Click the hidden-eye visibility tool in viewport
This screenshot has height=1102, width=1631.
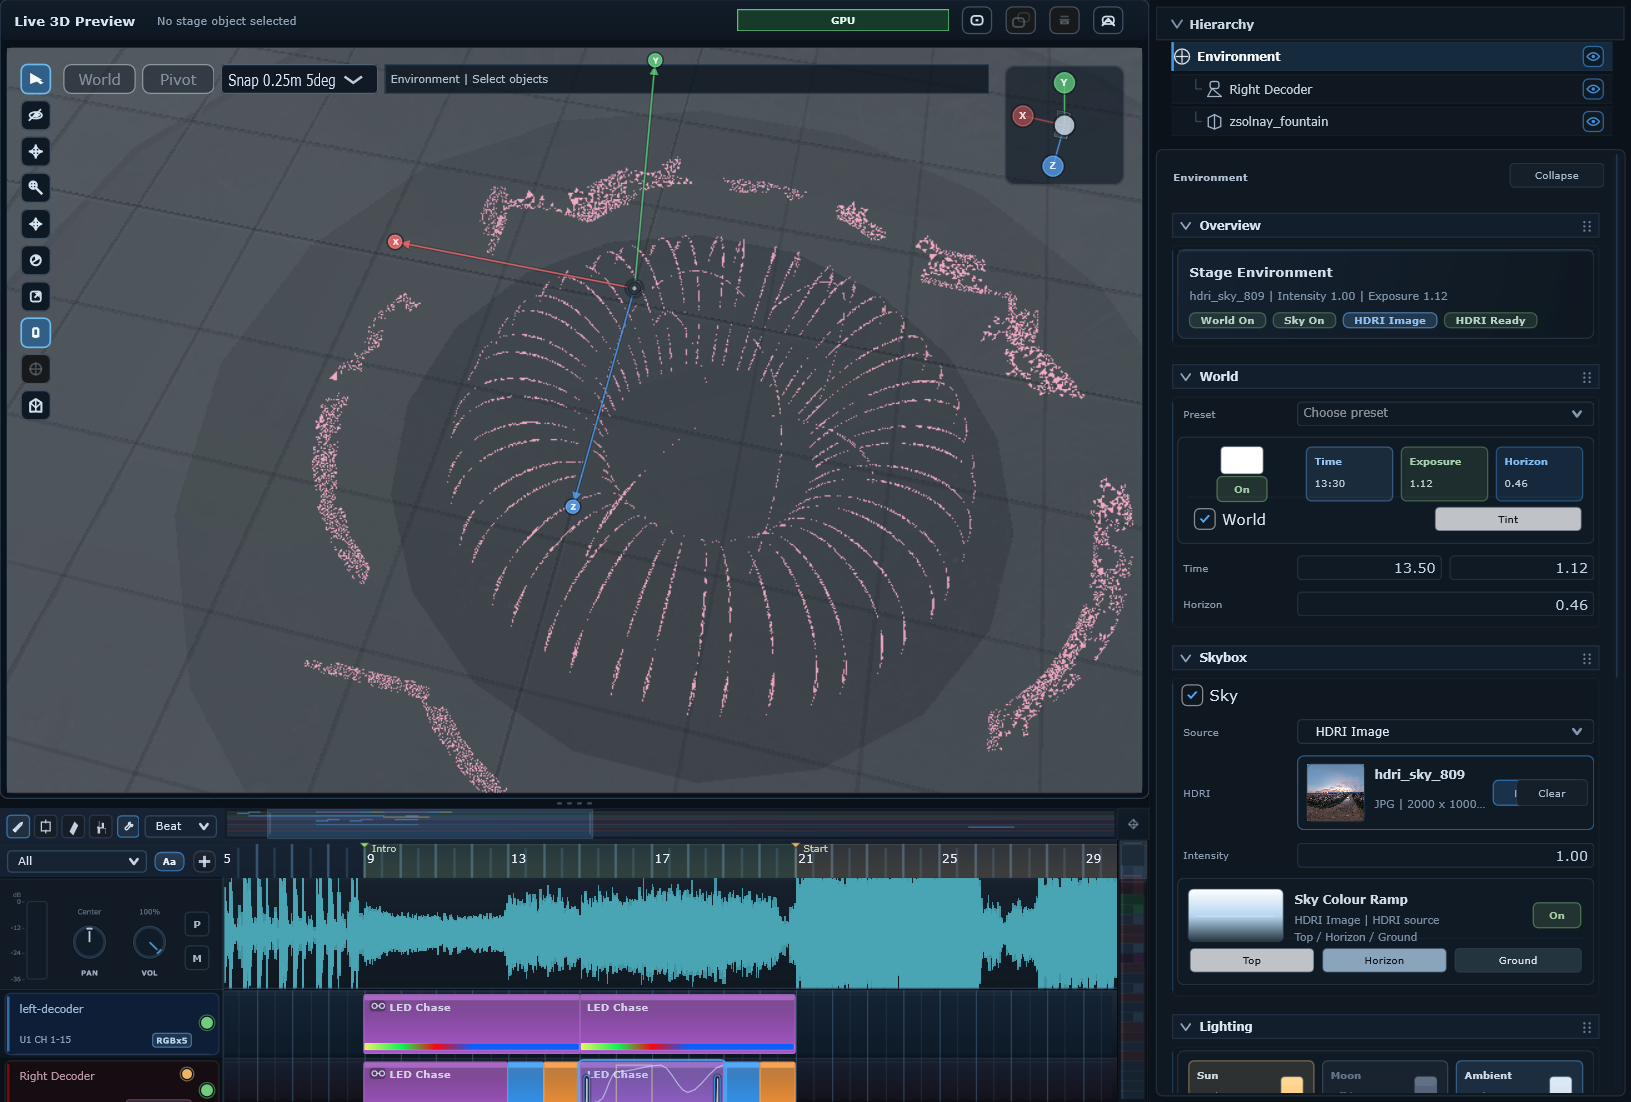pos(36,115)
